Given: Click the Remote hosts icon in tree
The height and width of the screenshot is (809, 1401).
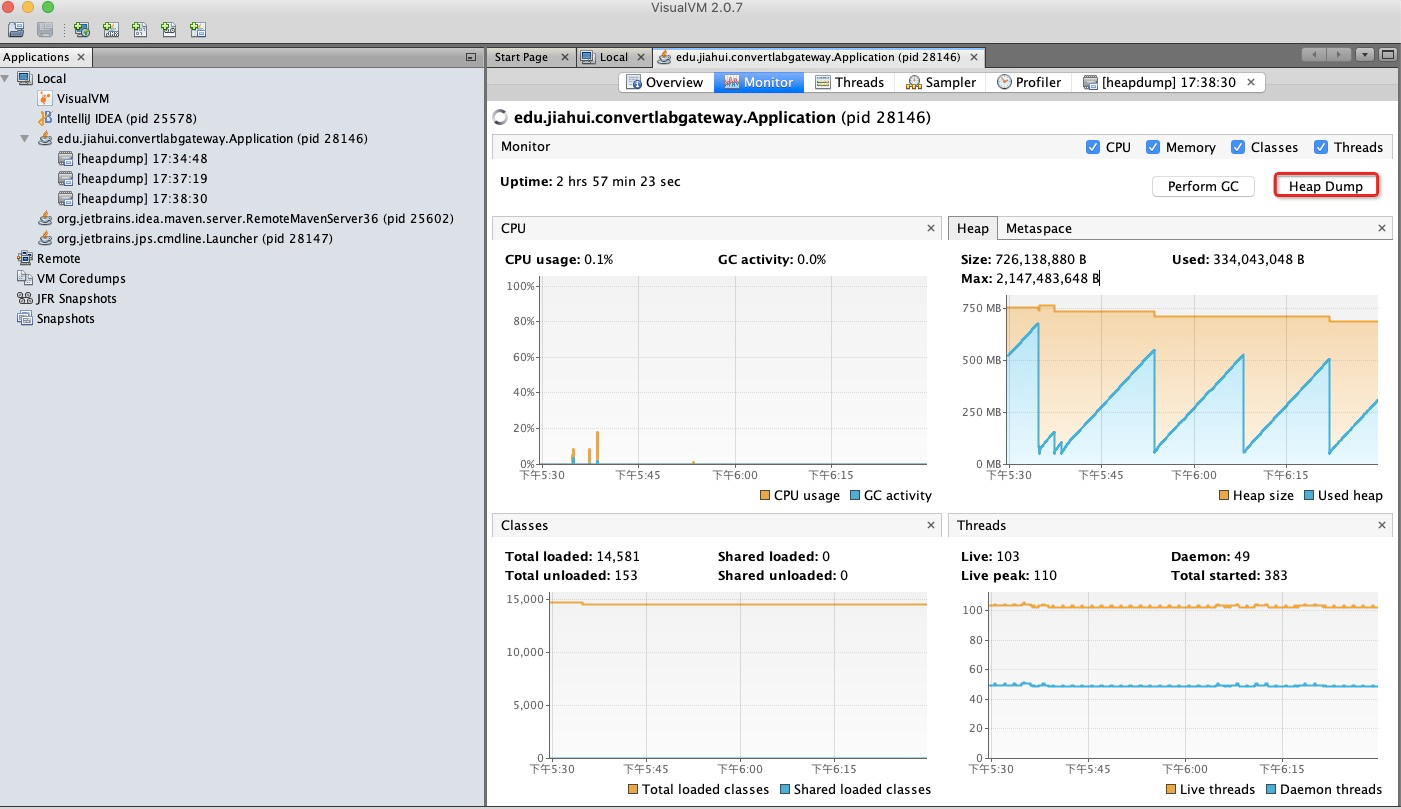Looking at the screenshot, I should (x=25, y=258).
